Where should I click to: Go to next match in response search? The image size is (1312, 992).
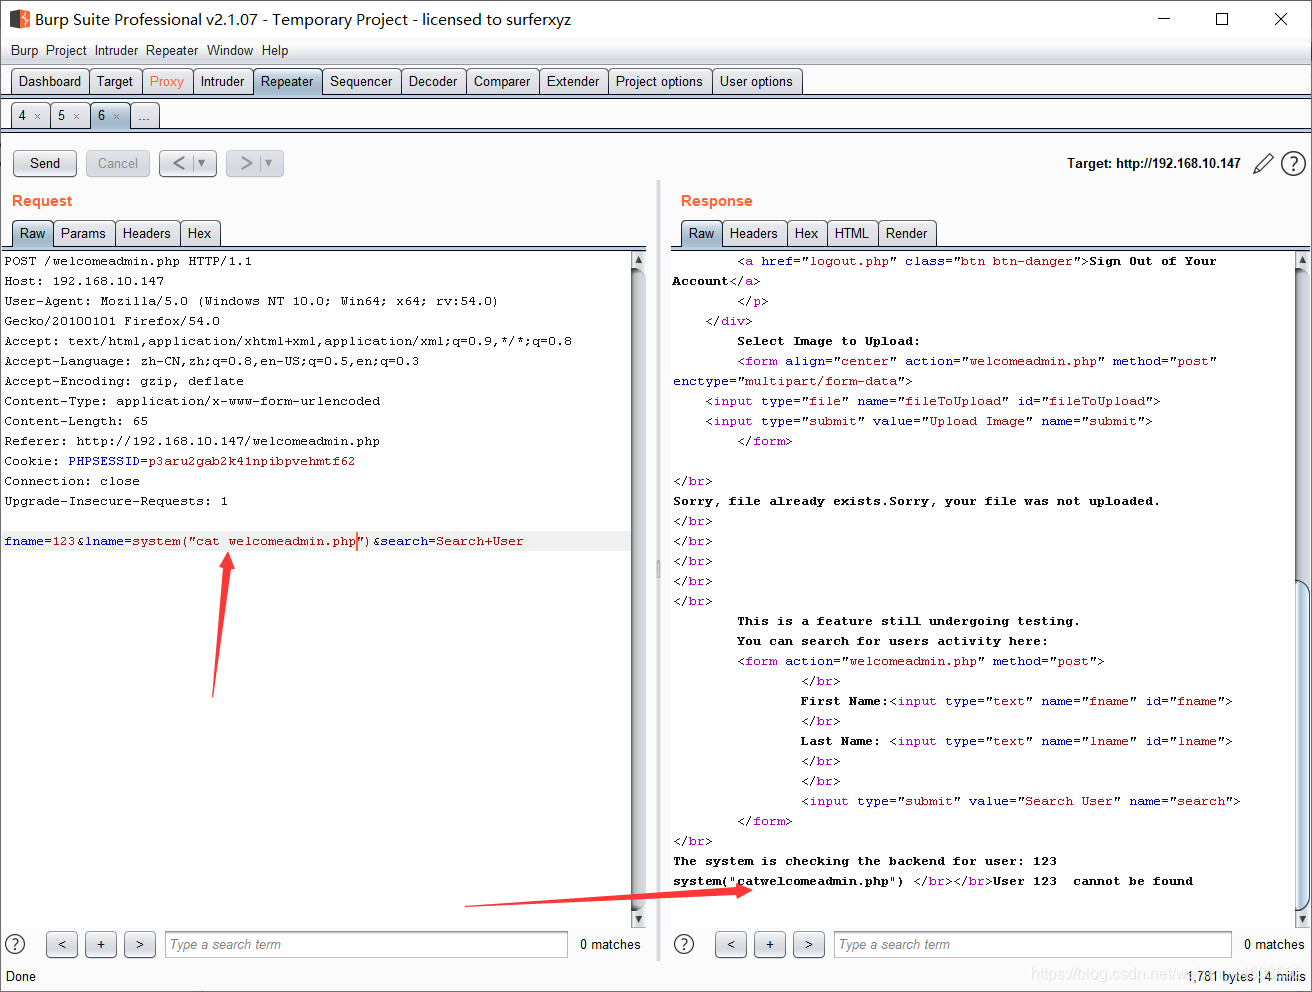pos(809,944)
